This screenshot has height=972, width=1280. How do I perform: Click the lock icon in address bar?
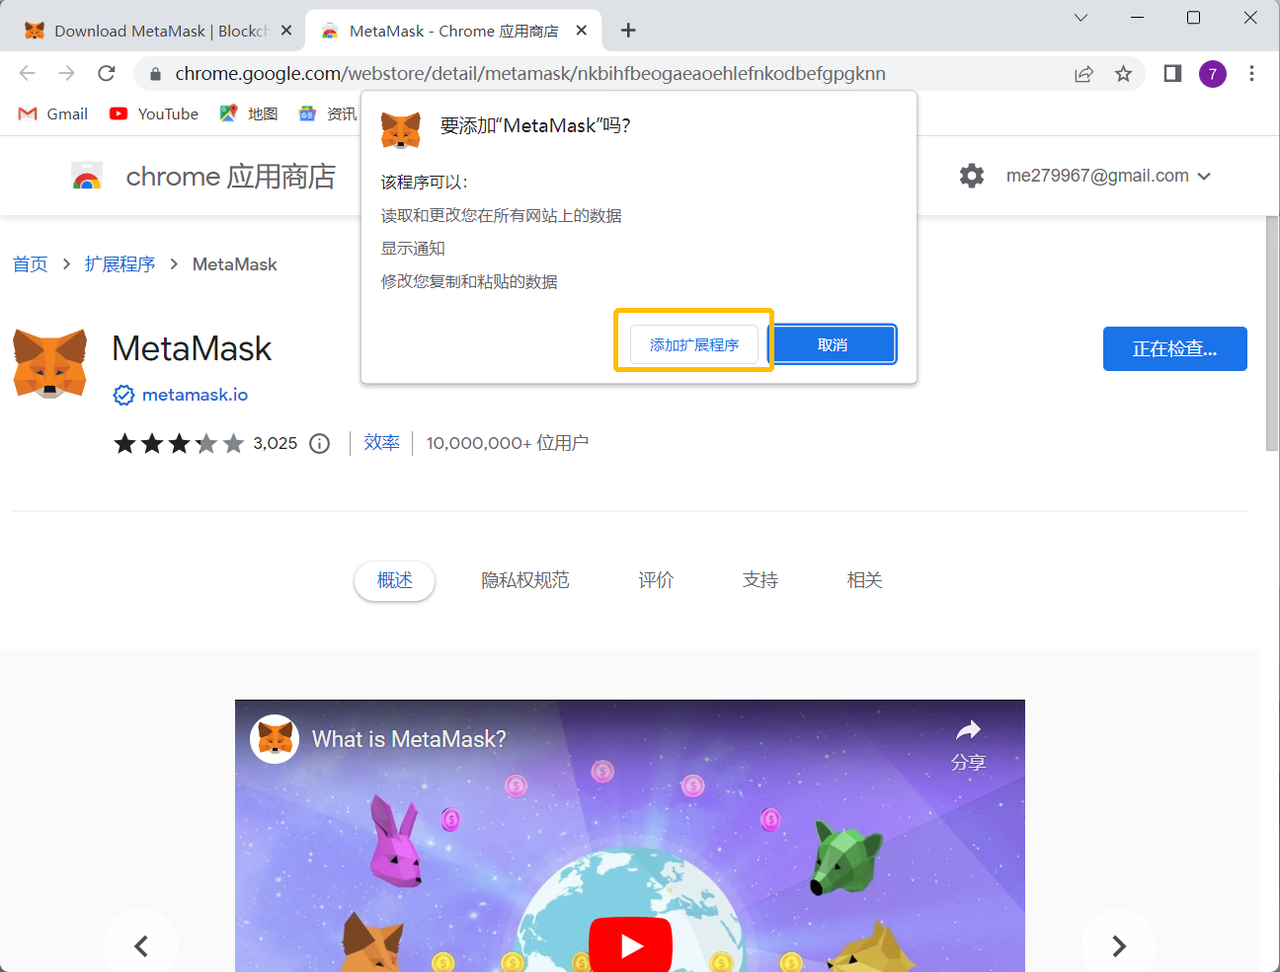(x=154, y=74)
